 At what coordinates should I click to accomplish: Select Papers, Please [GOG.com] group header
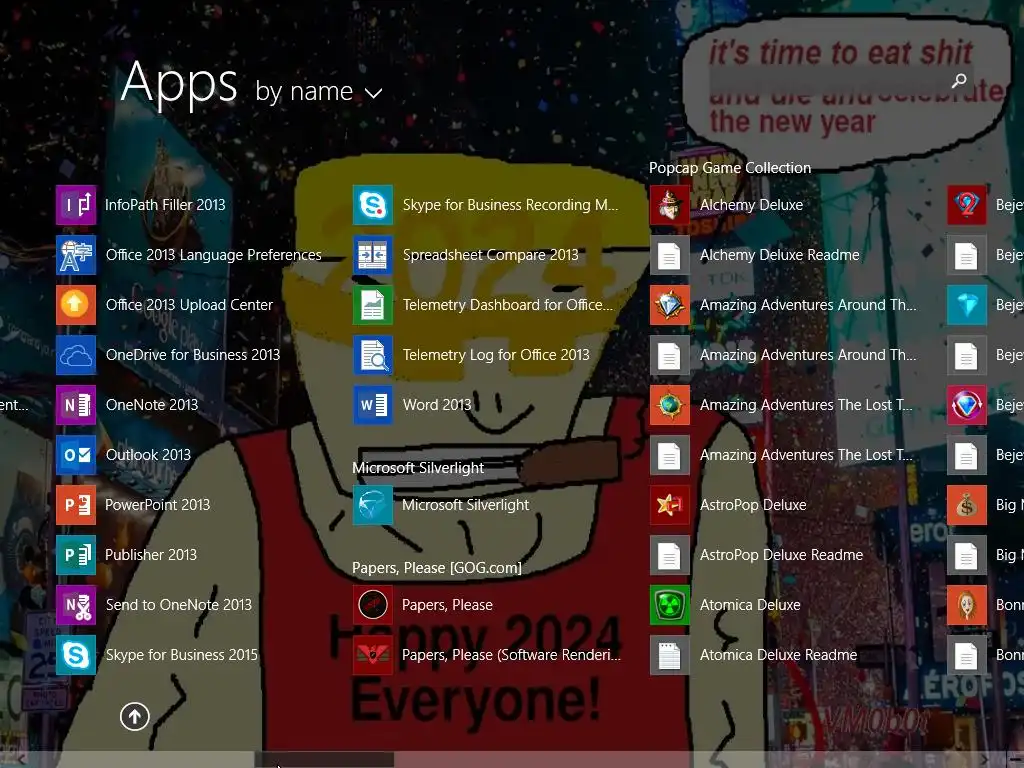[x=436, y=568]
